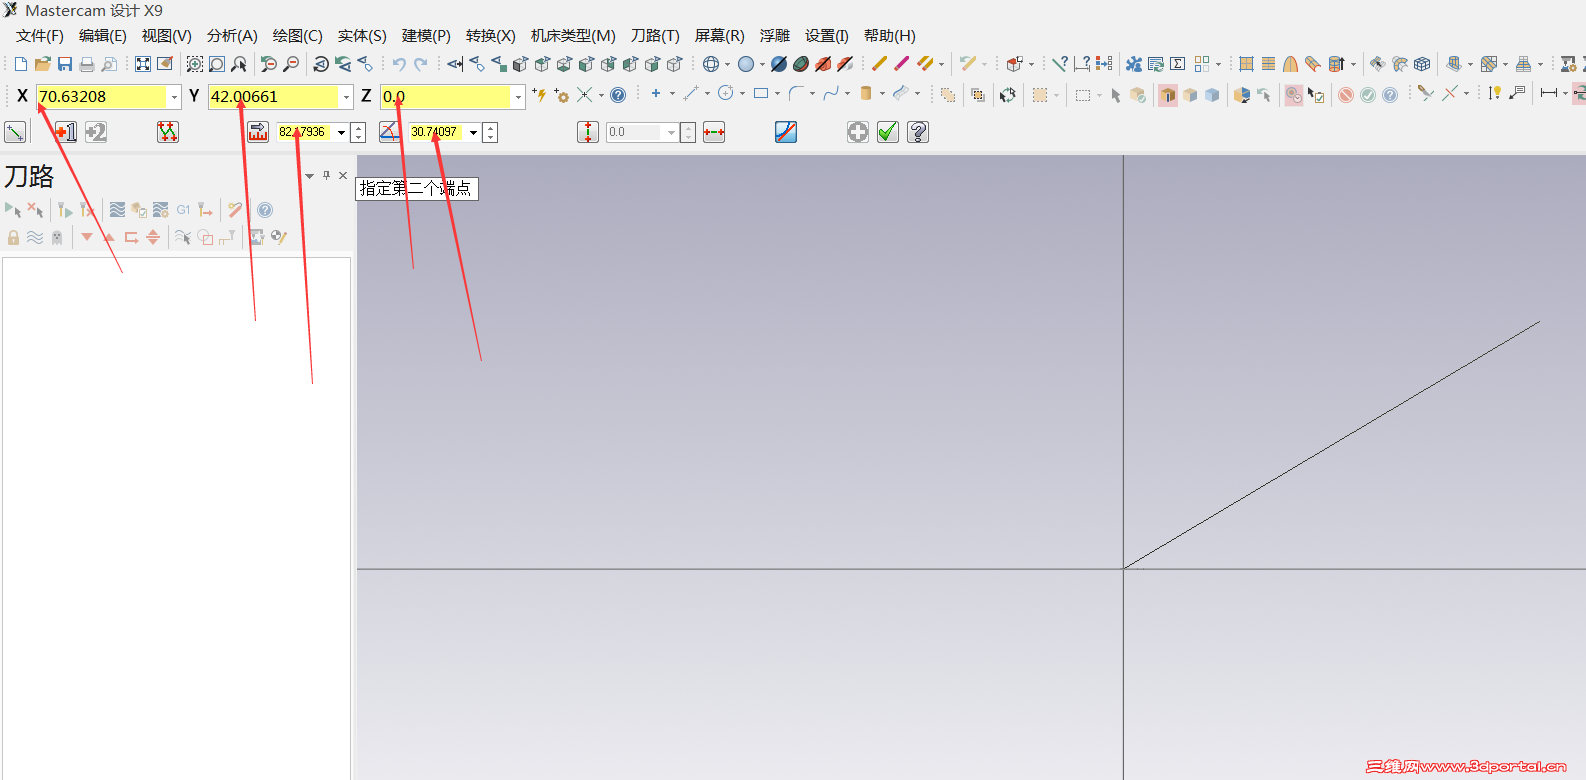The width and height of the screenshot is (1586, 780).
Task: Click the Tangent line option icon
Action: tap(786, 132)
